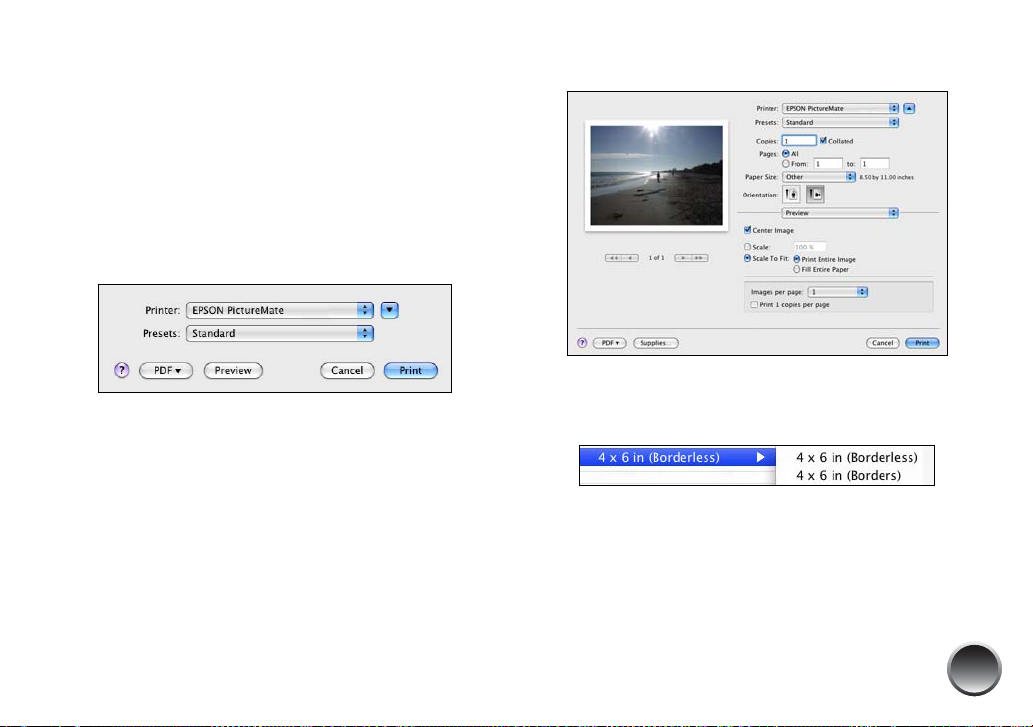Go to first page of print preview
The height and width of the screenshot is (727, 1033).
pyautogui.click(x=613, y=258)
